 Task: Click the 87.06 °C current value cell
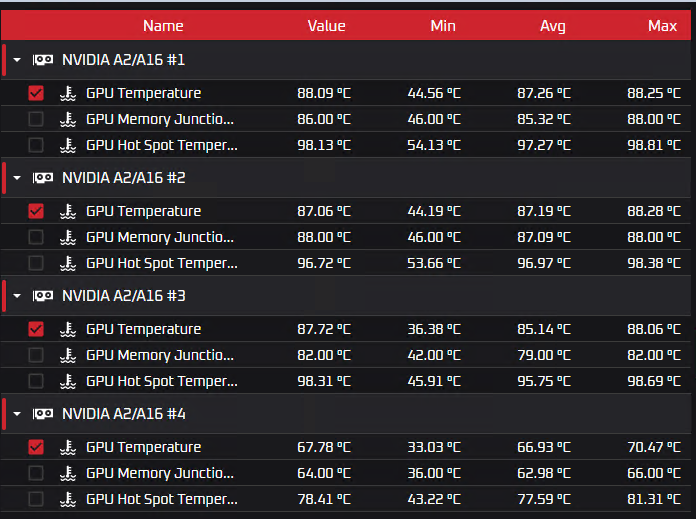(324, 211)
